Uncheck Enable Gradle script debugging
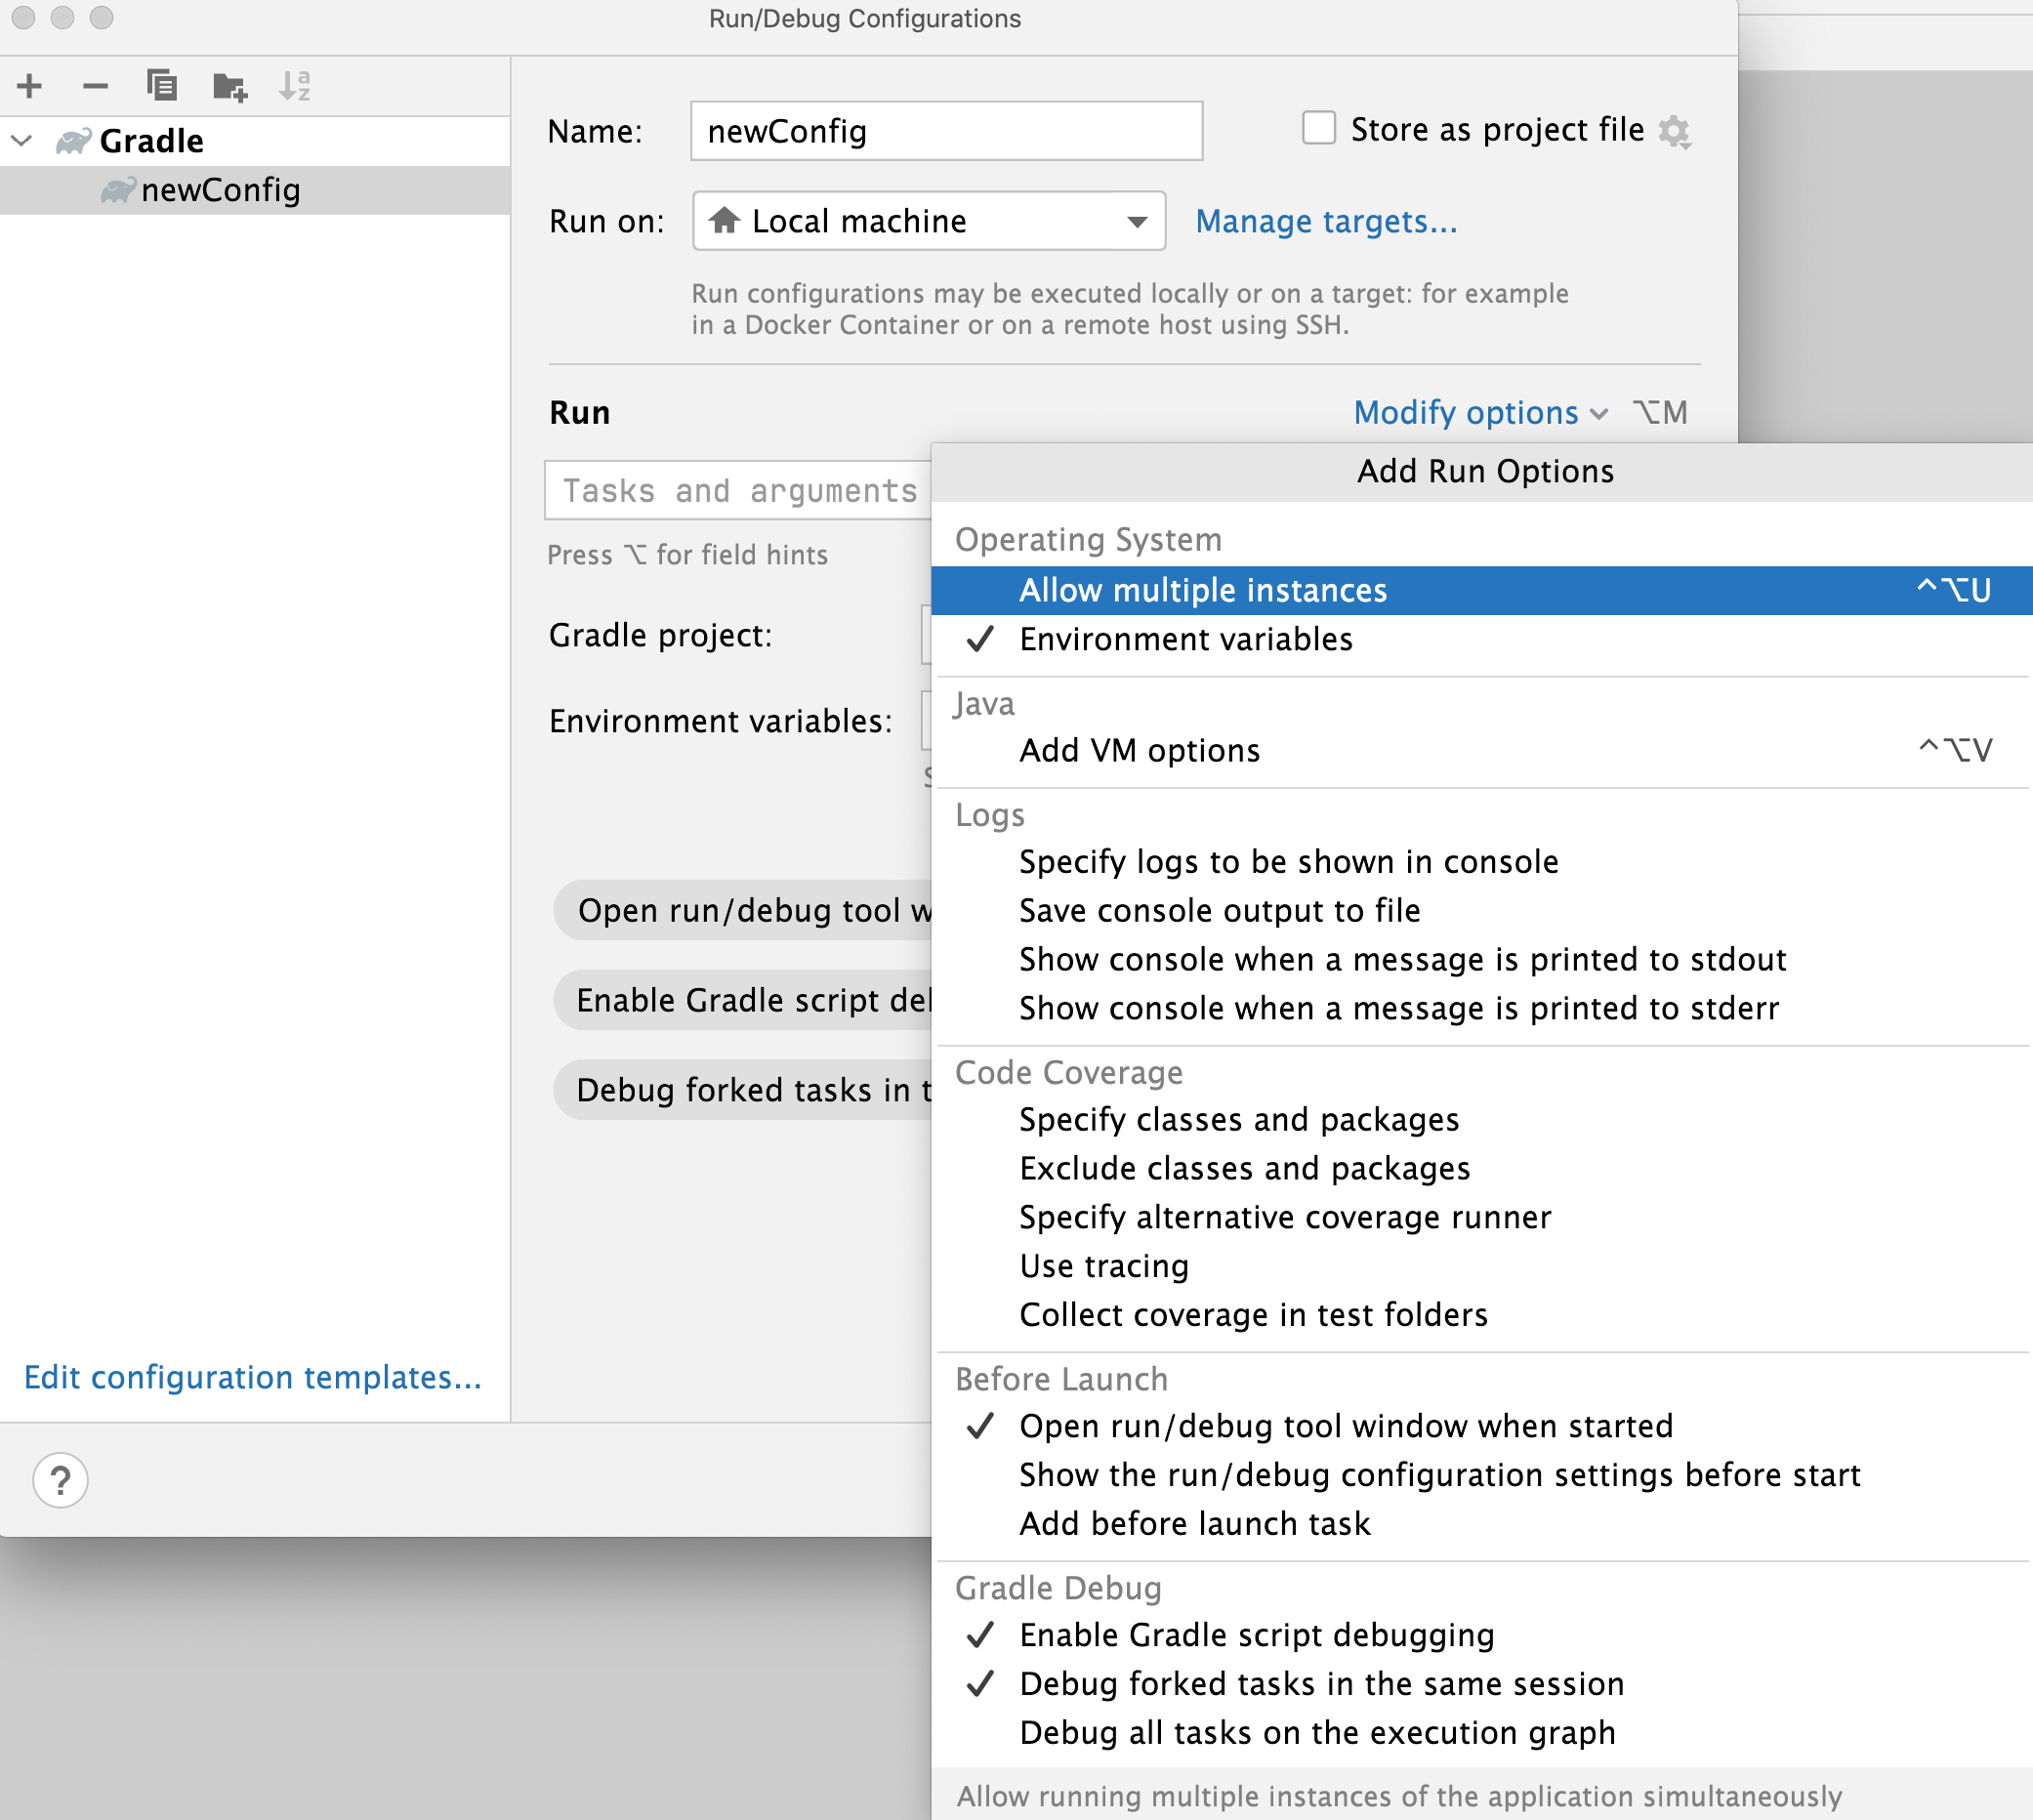This screenshot has height=1820, width=2033. coord(1255,1635)
